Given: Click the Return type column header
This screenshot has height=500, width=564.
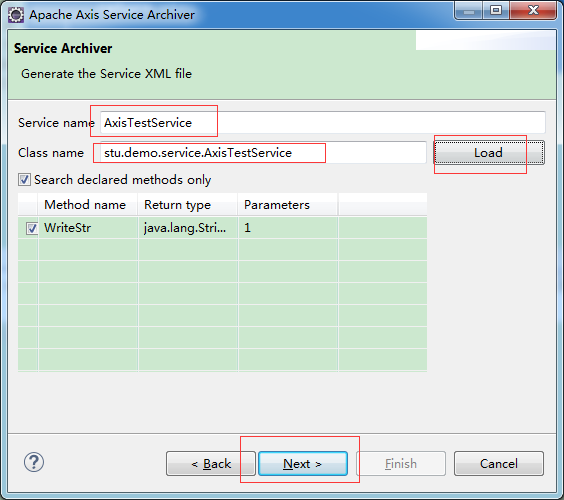Looking at the screenshot, I should pos(187,205).
